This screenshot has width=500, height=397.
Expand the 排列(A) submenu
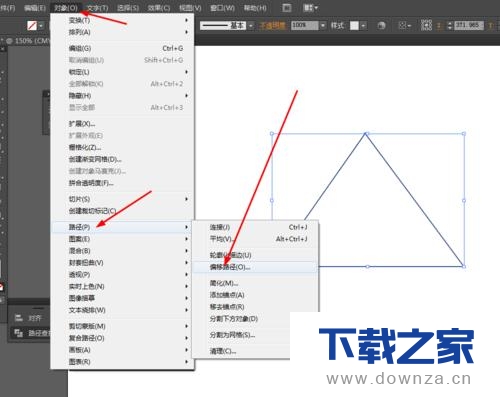coord(122,32)
